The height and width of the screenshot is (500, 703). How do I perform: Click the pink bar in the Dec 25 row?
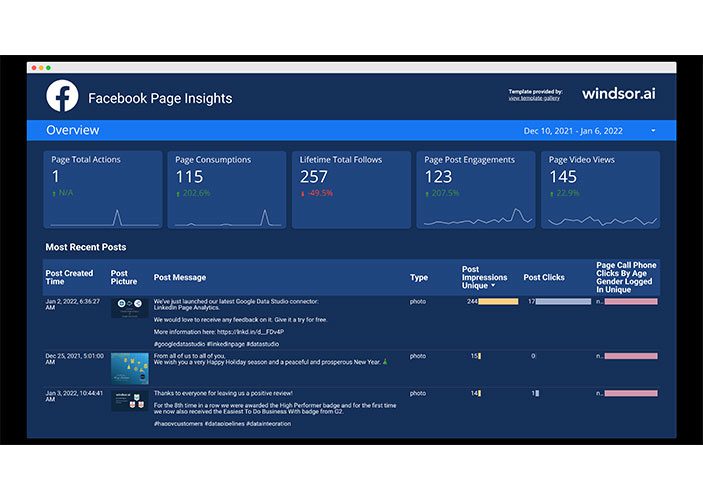point(631,356)
